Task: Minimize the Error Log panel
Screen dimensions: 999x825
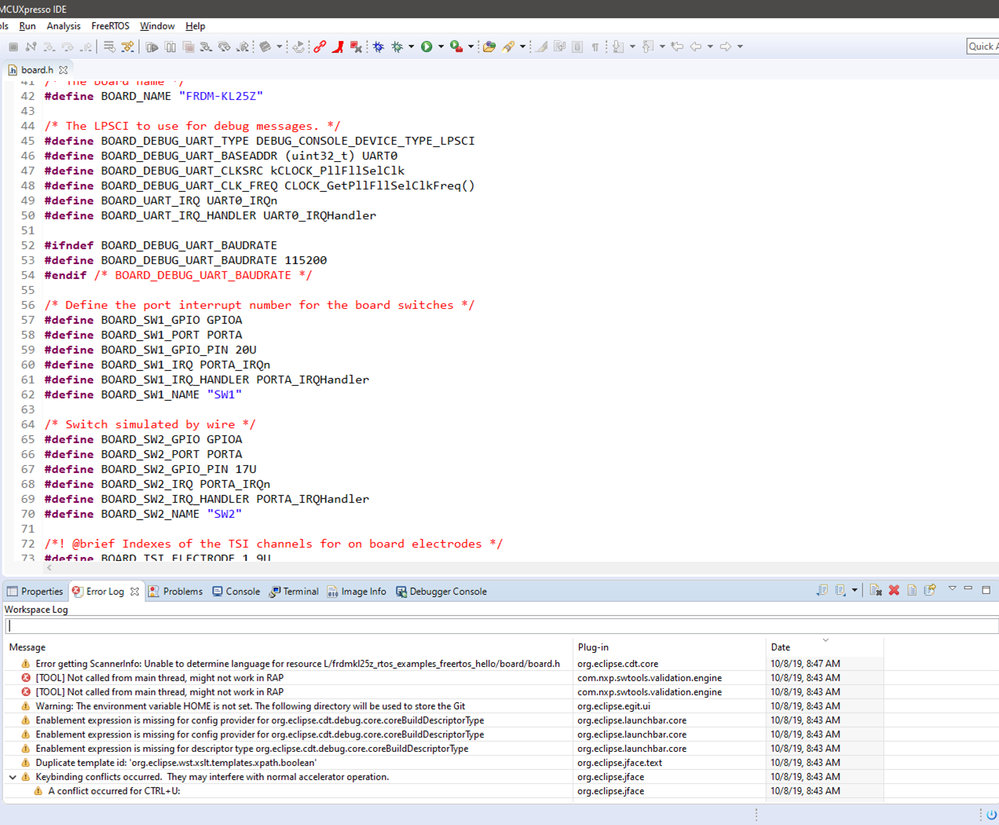Action: 968,589
